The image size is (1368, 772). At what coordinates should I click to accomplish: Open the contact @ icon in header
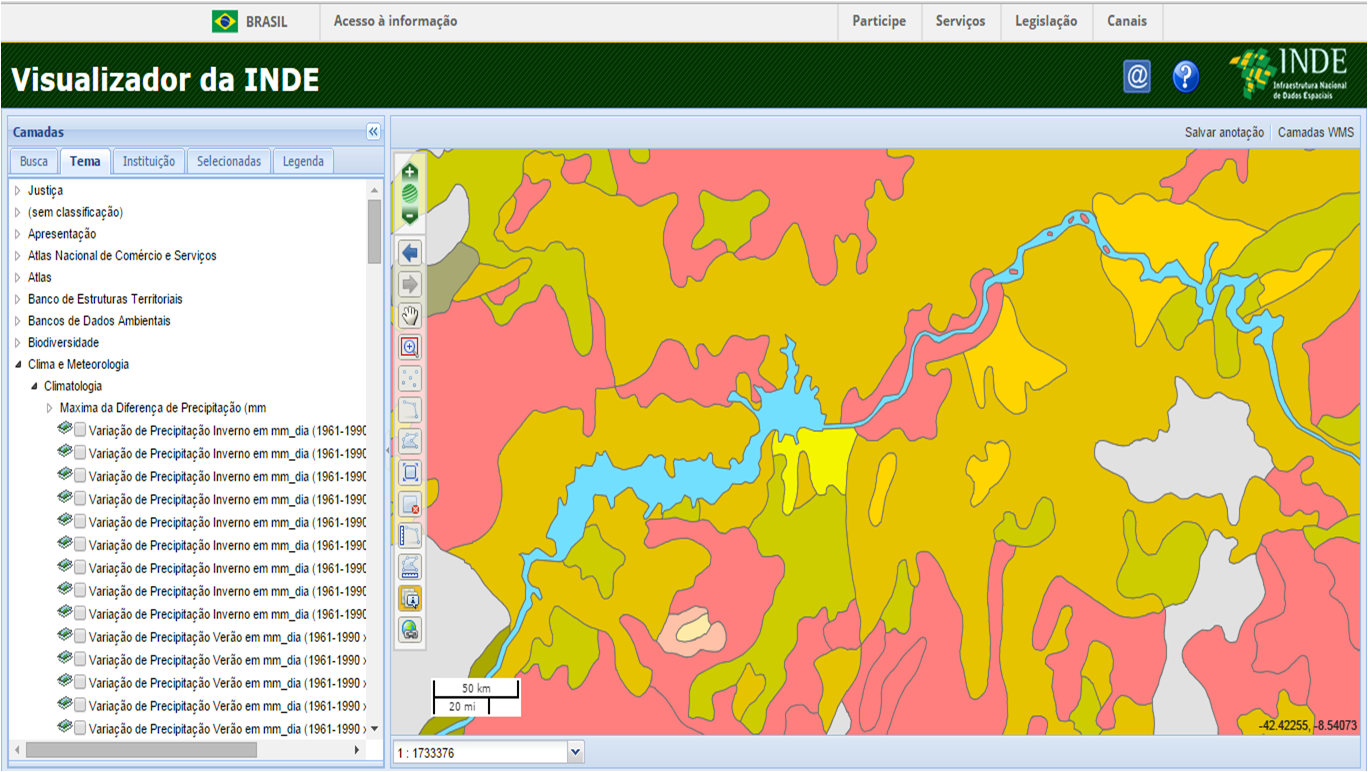(x=1137, y=77)
